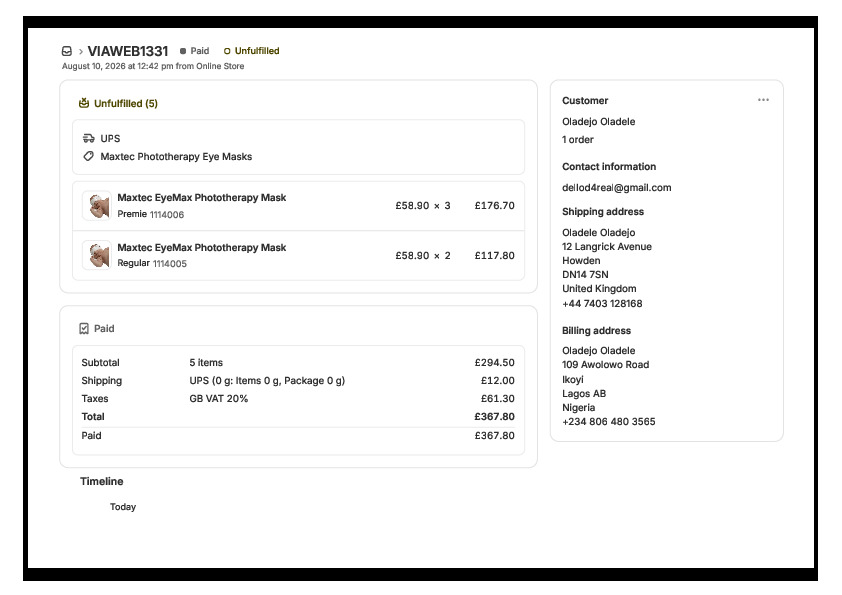This screenshot has width=842, height=595.
Task: Open the Regular mask product thumbnail
Action: 97,255
